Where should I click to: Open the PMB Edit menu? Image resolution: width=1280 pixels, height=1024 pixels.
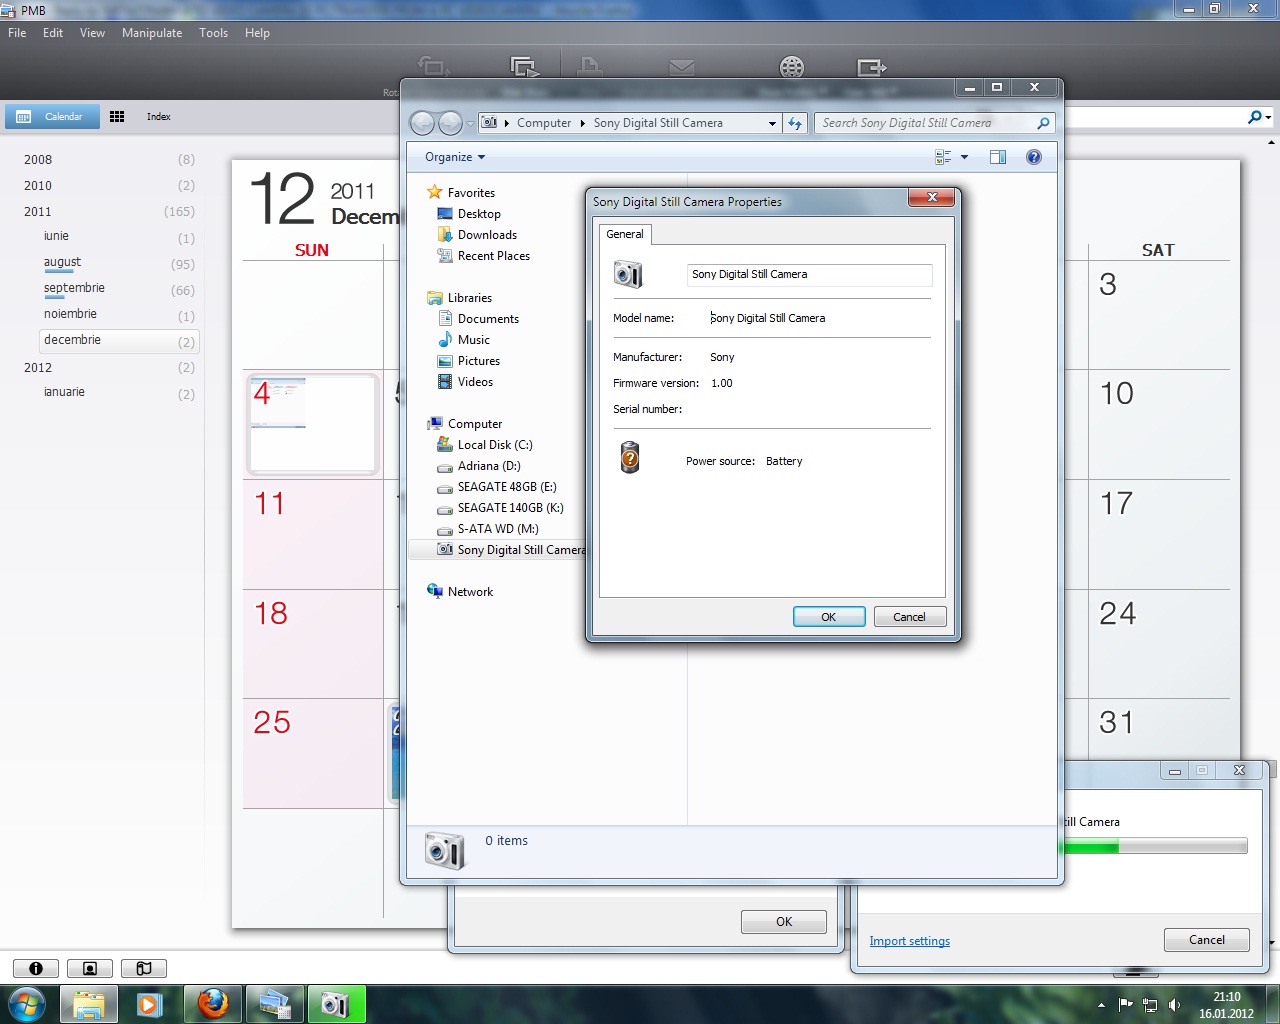[x=53, y=33]
